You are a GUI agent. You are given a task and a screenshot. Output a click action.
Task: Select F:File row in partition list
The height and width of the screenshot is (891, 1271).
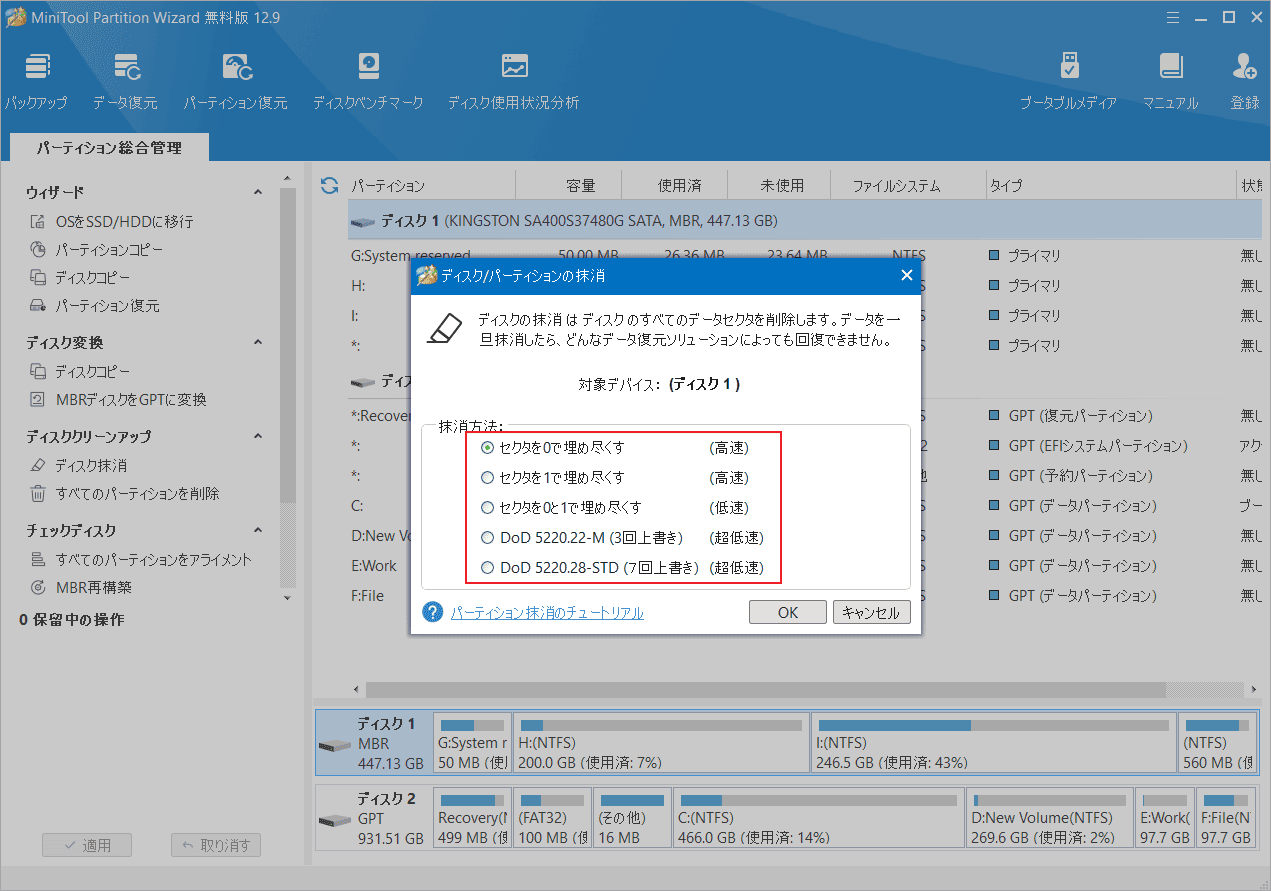[803, 596]
